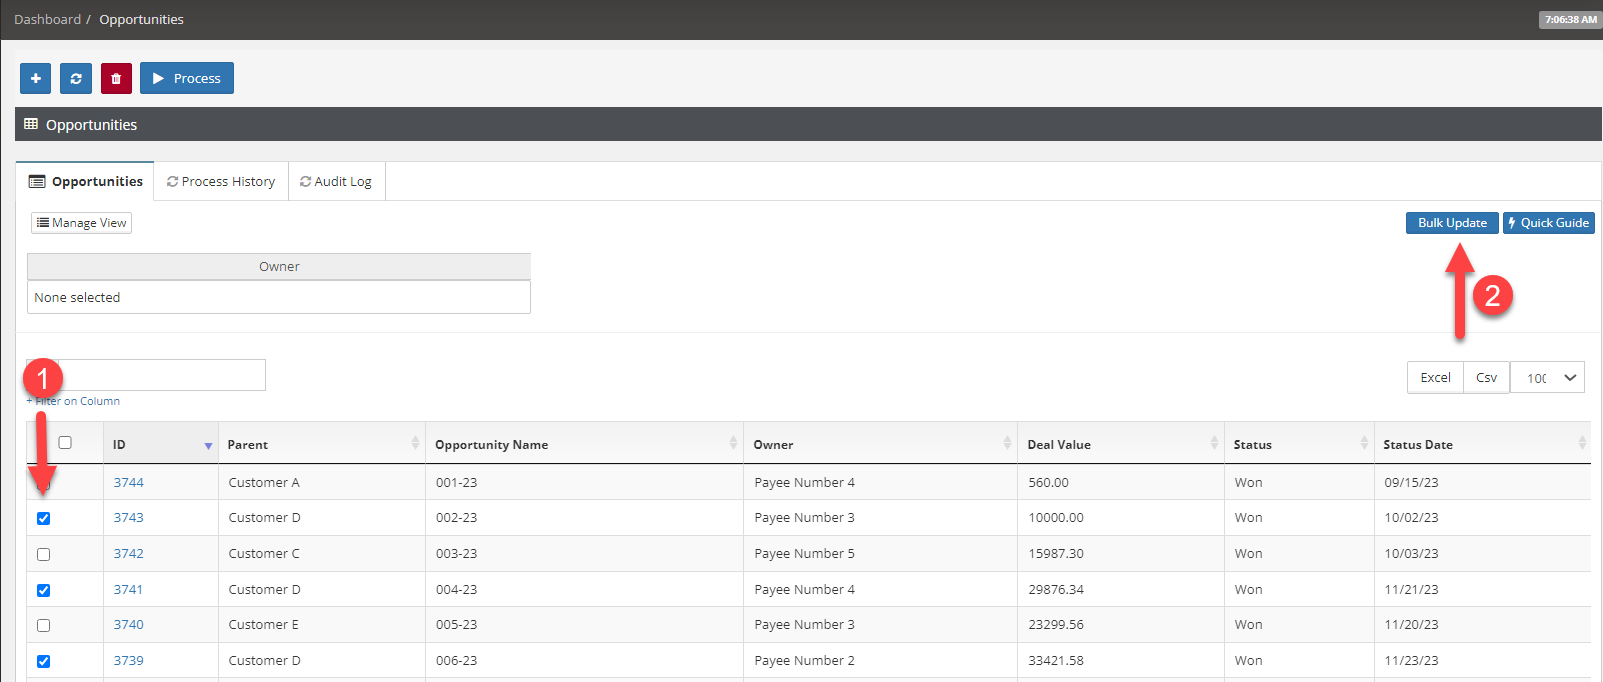Click the red trash delete button

tap(116, 78)
